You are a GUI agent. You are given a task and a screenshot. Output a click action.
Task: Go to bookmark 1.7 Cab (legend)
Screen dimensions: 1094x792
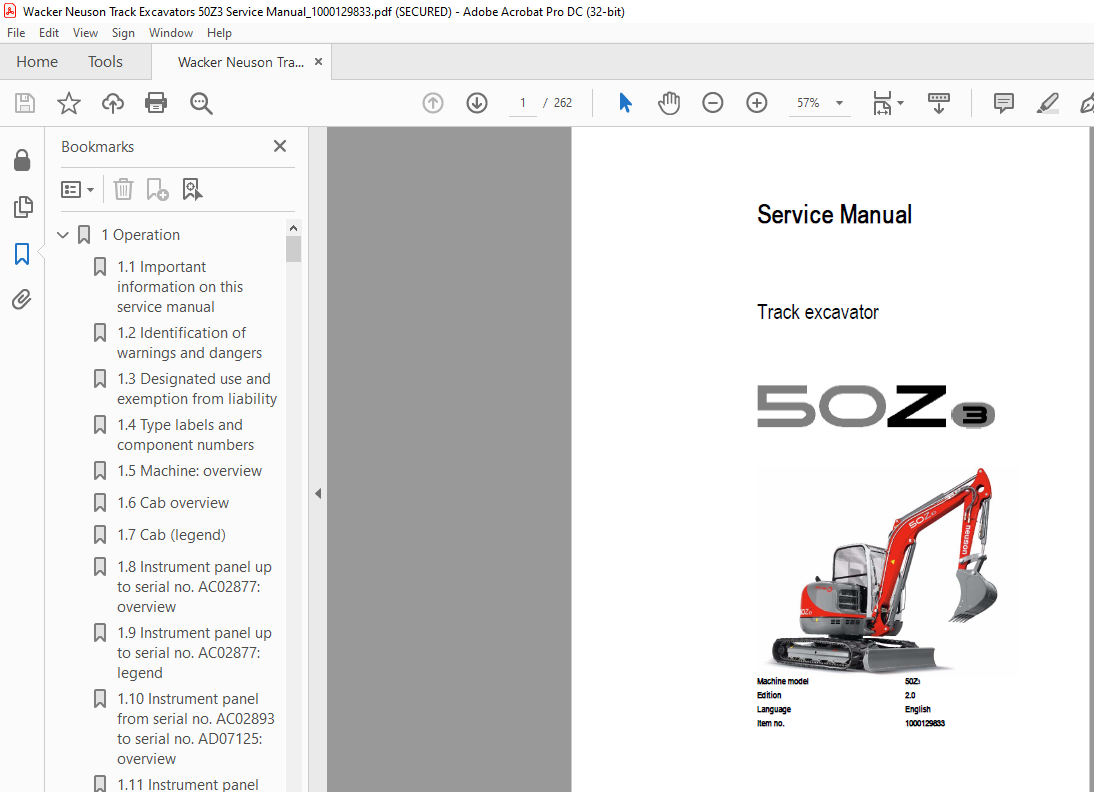coord(171,535)
